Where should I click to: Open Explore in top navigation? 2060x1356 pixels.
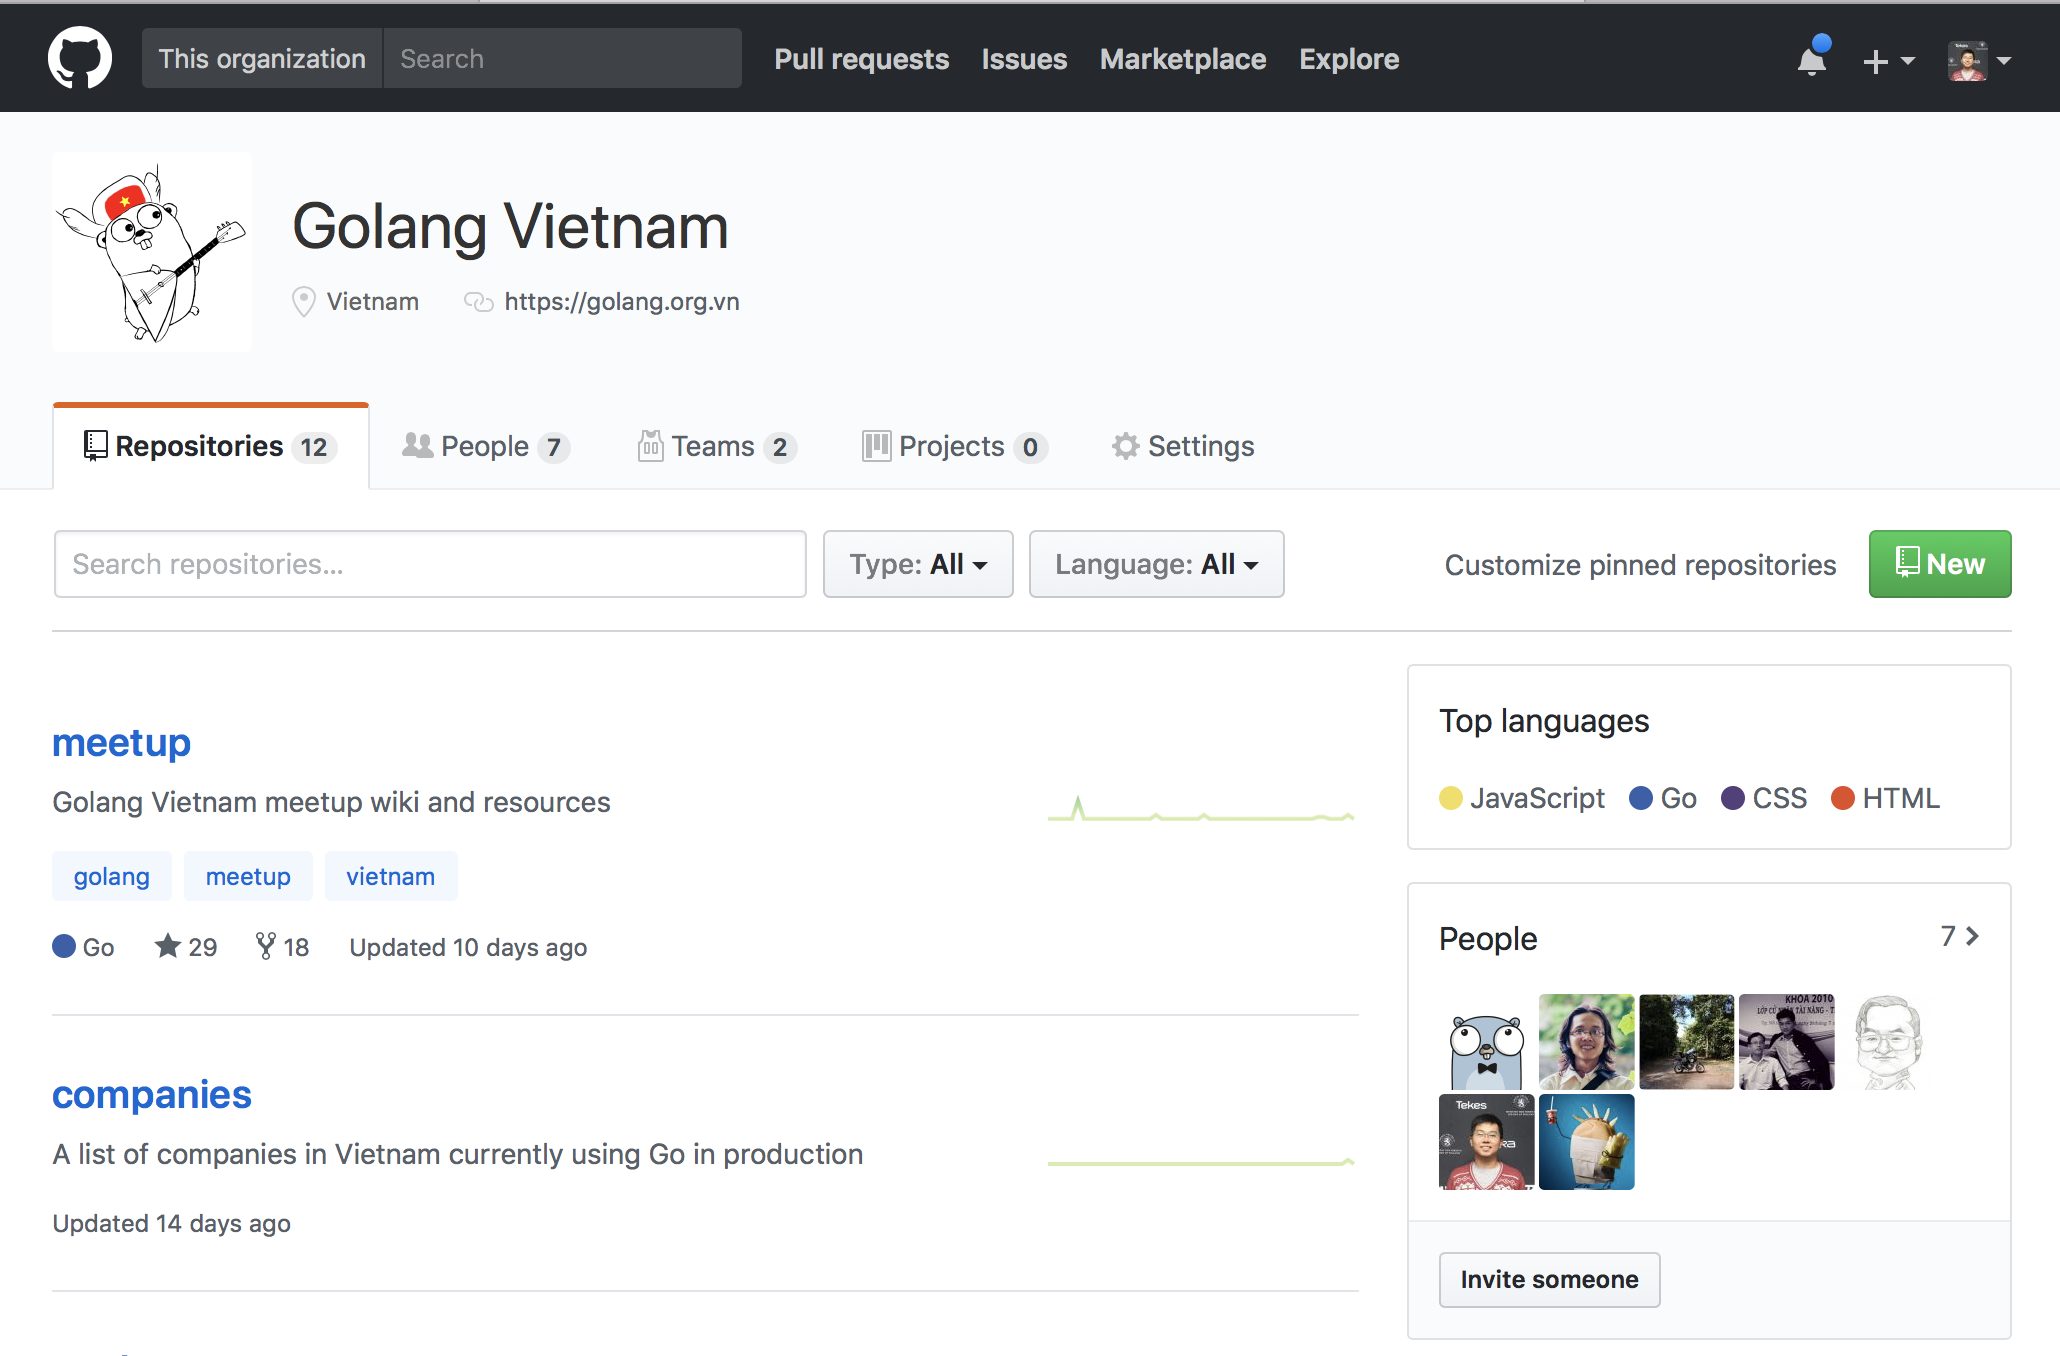[x=1349, y=59]
